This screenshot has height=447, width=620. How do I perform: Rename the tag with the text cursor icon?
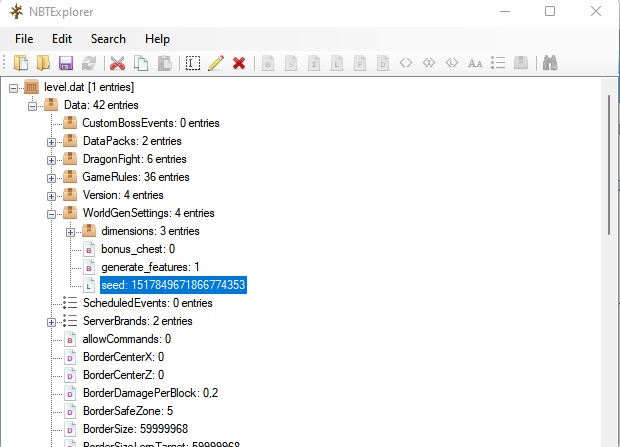[x=193, y=63]
